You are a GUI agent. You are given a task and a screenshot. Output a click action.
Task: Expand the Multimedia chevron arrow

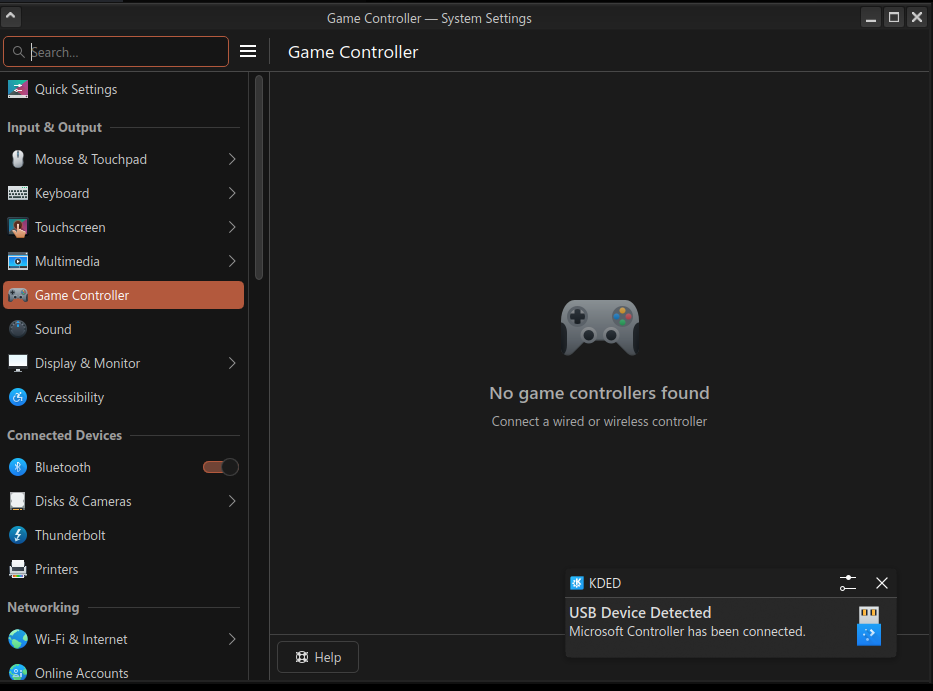tap(232, 261)
